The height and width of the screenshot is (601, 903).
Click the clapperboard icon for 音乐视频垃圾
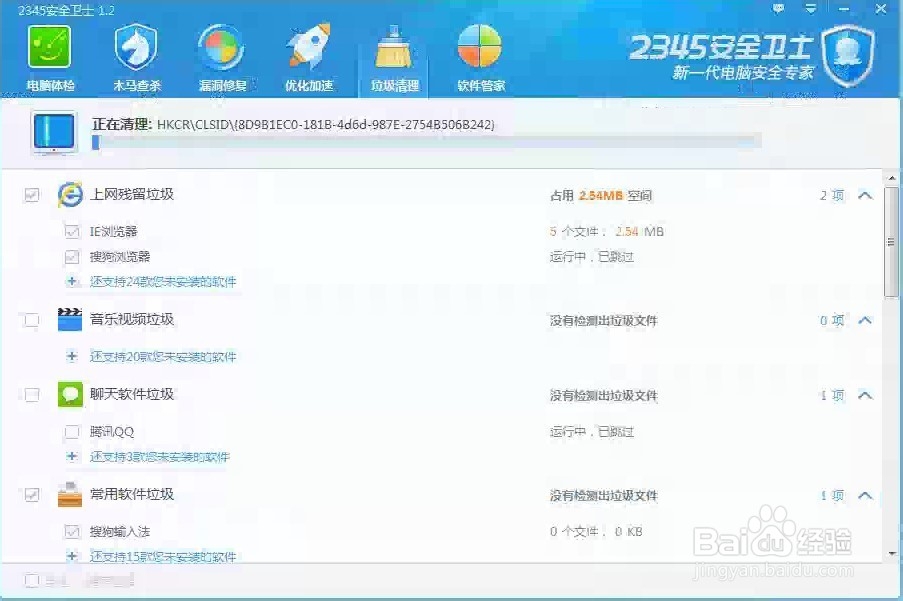70,319
